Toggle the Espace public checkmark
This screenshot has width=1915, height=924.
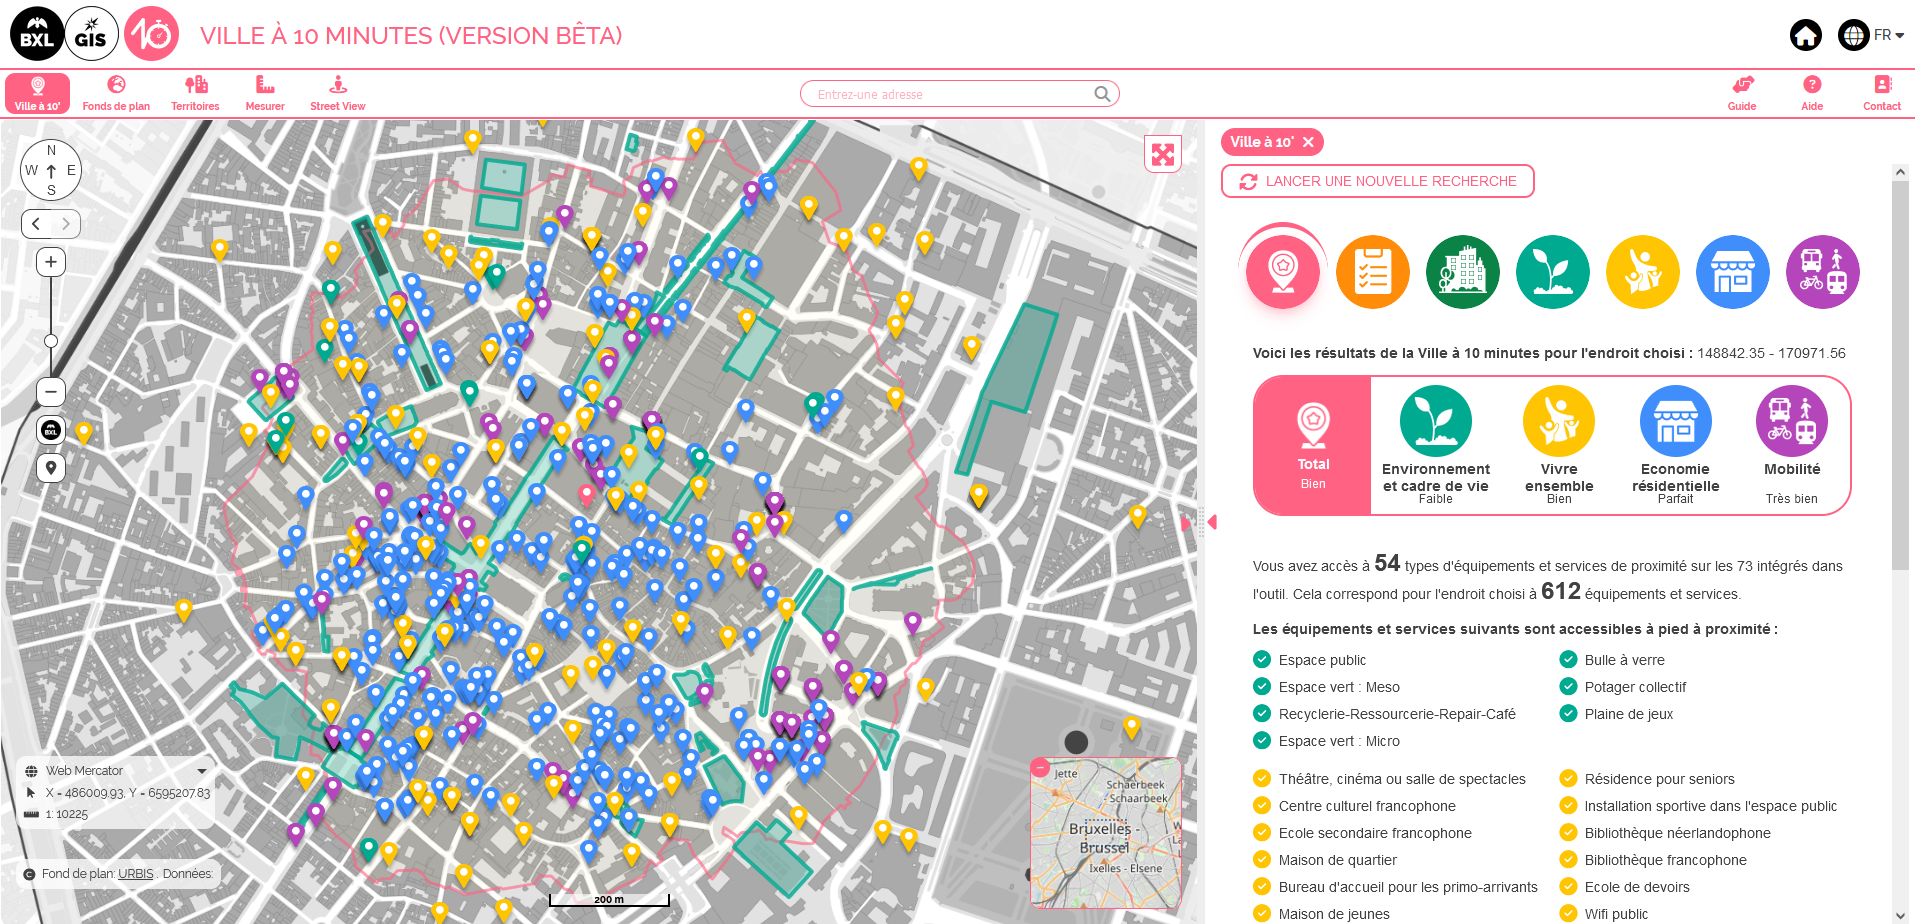pyautogui.click(x=1262, y=659)
